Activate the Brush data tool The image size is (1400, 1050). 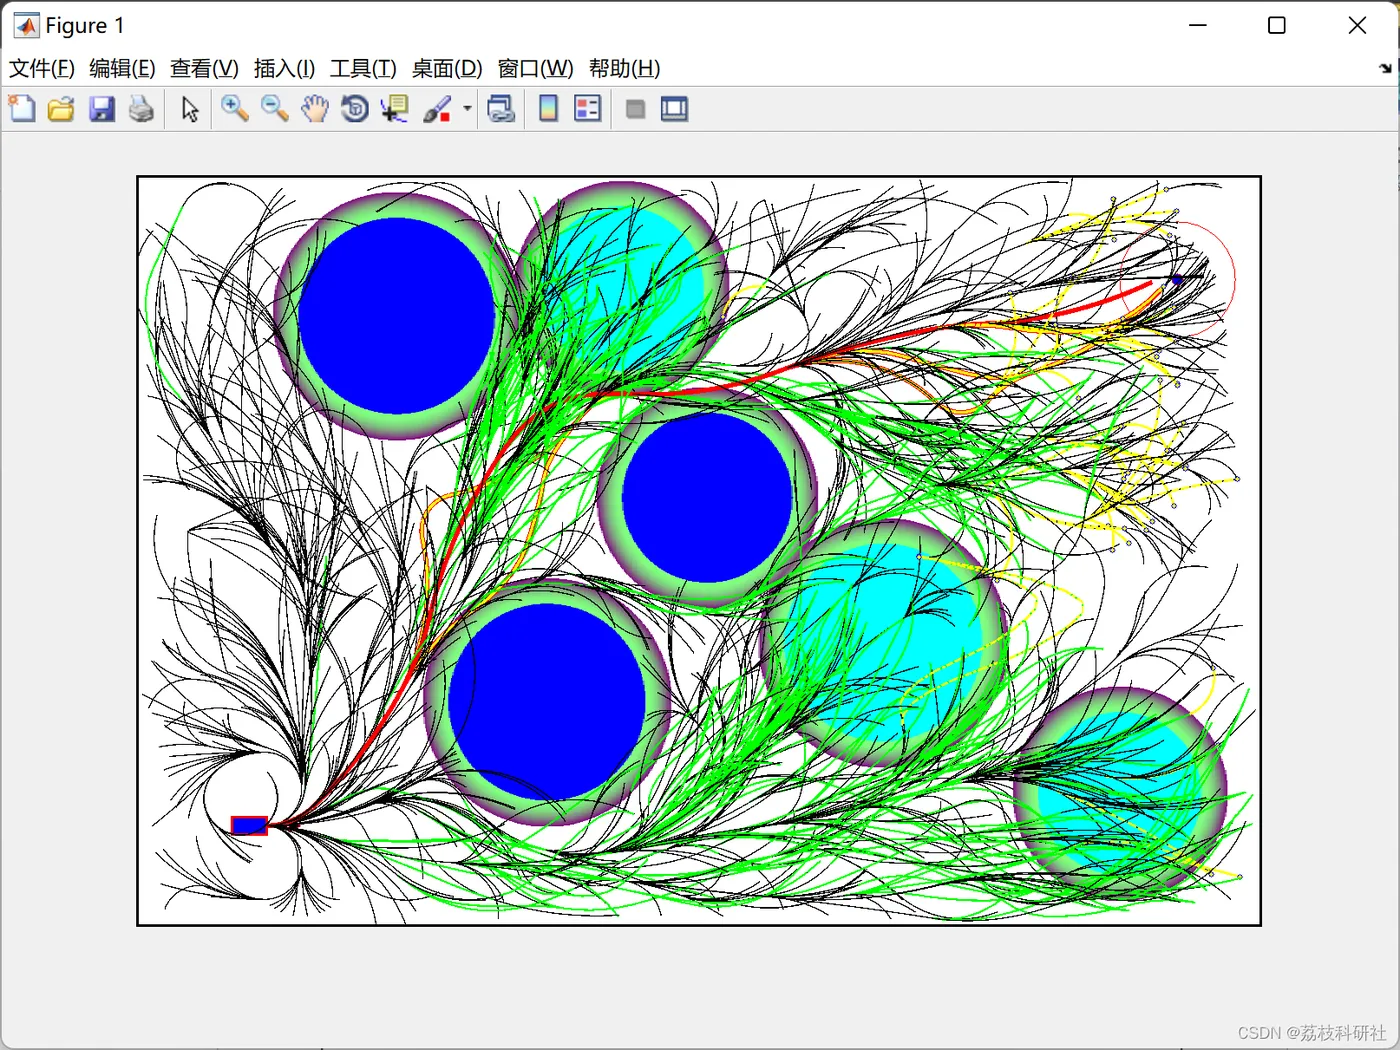tap(437, 109)
